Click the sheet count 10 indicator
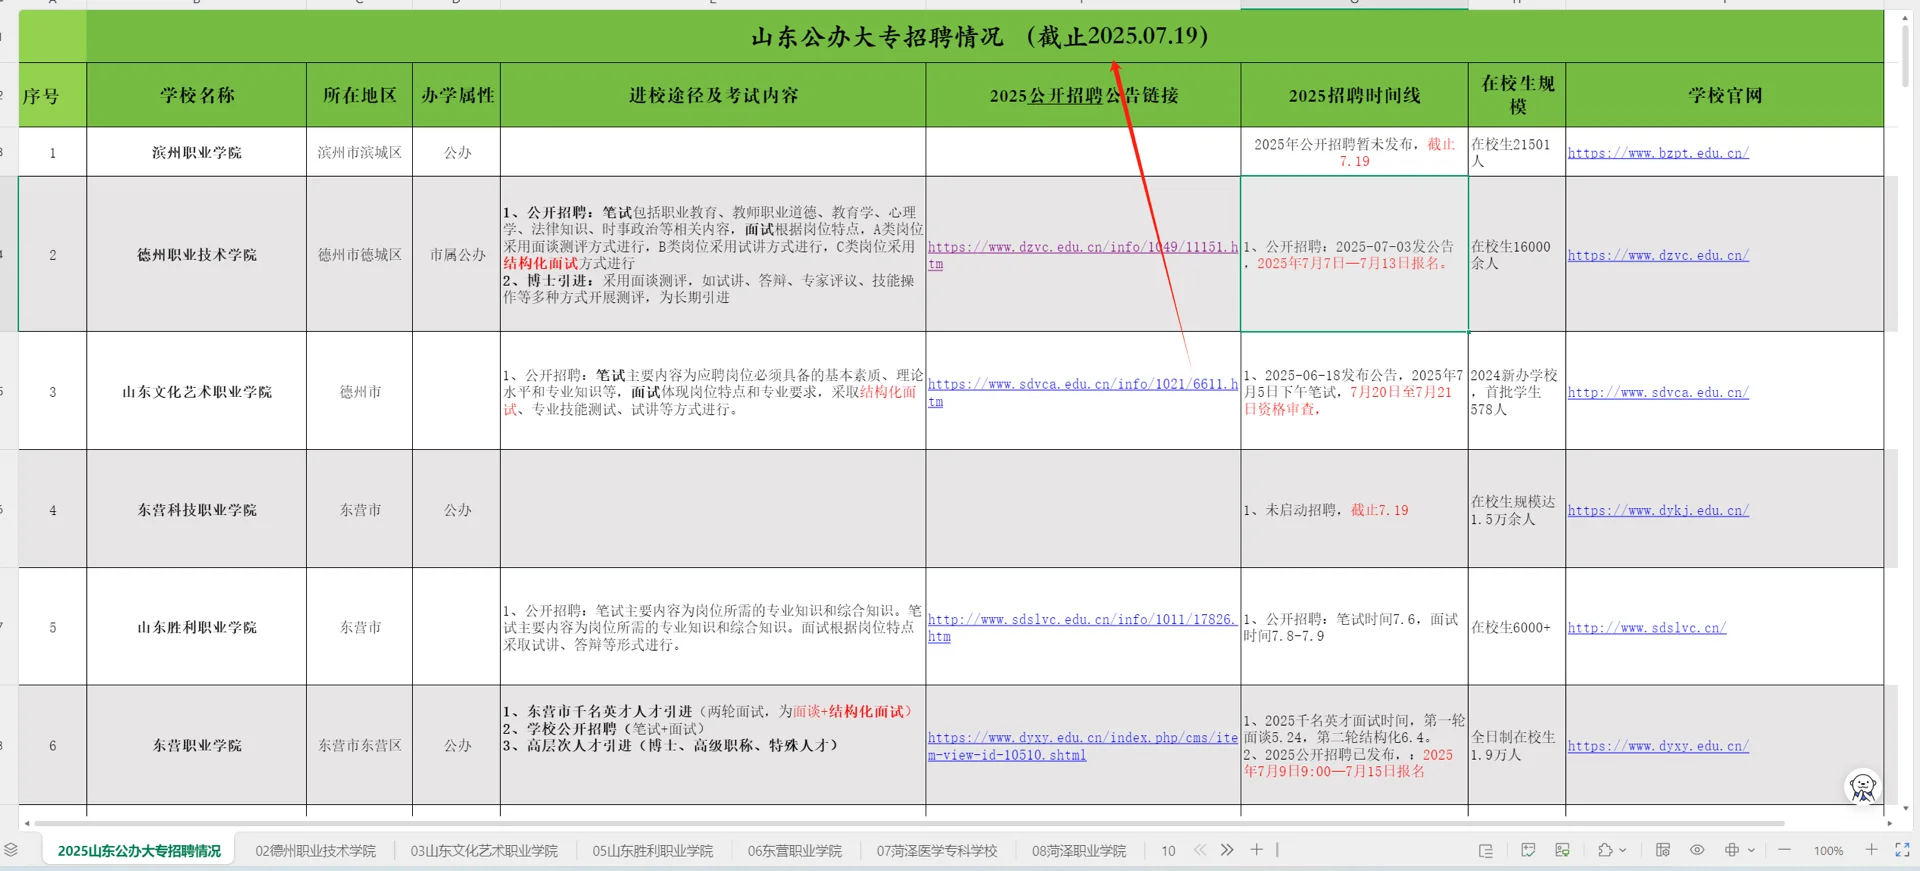 (1168, 851)
